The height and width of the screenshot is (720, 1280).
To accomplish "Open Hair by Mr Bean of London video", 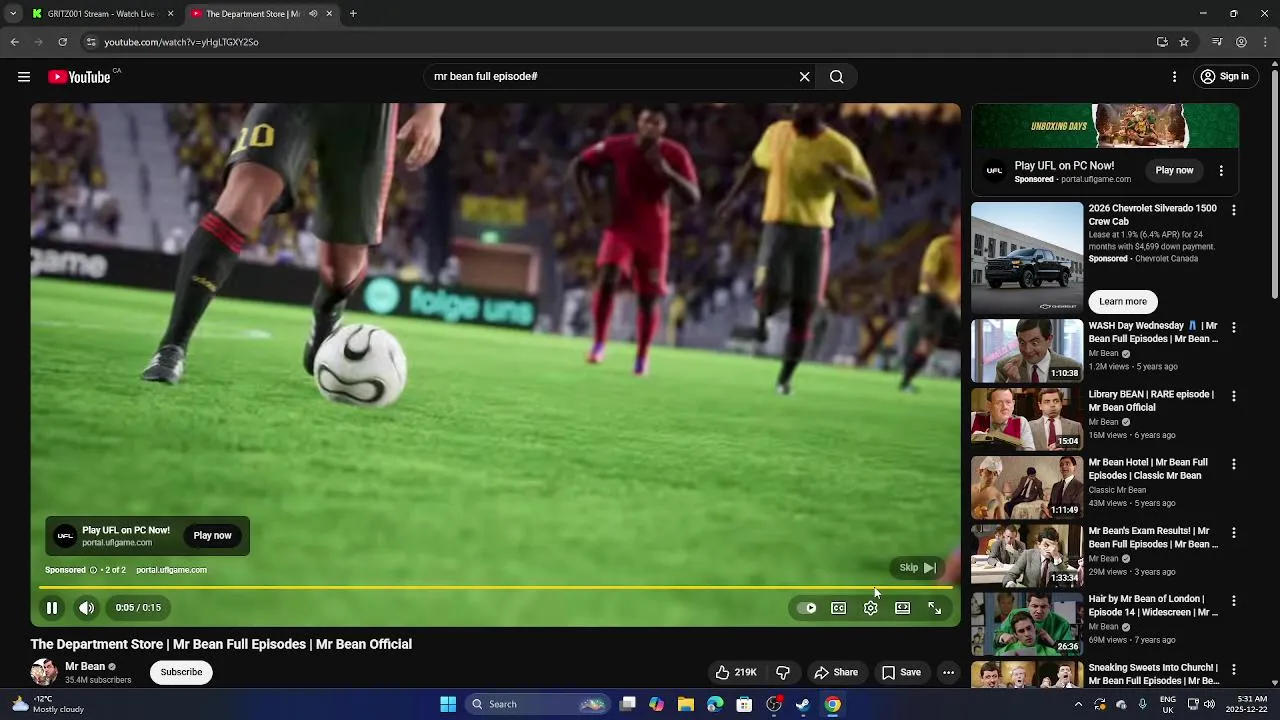I will (1027, 624).
